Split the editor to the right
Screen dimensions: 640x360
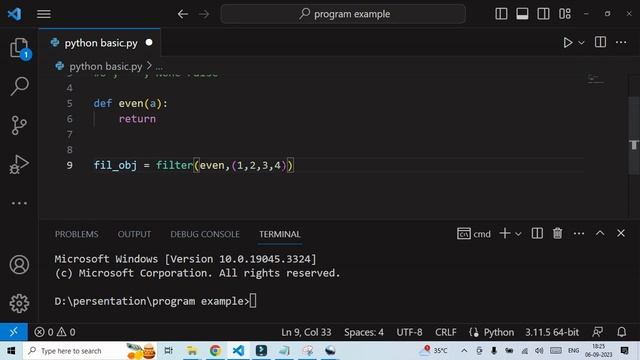pyautogui.click(x=600, y=42)
